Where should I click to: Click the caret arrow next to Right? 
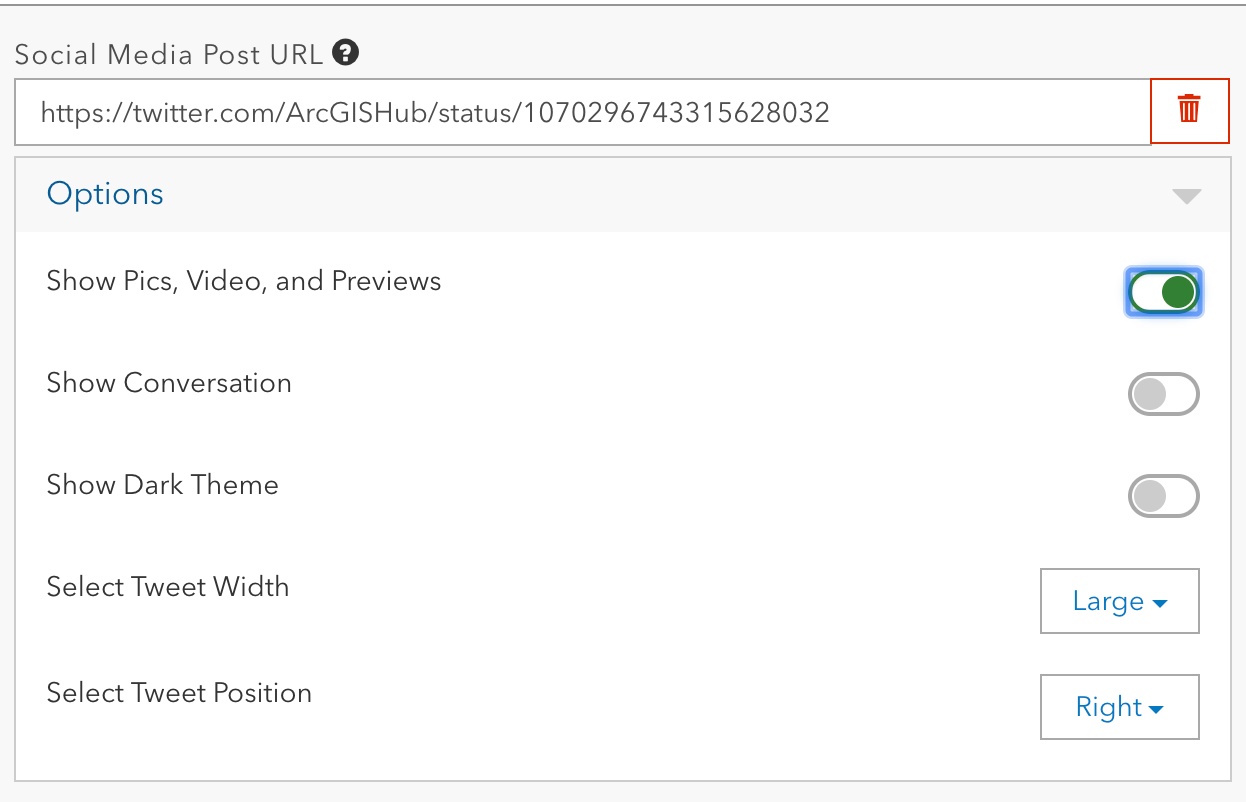coord(1156,710)
